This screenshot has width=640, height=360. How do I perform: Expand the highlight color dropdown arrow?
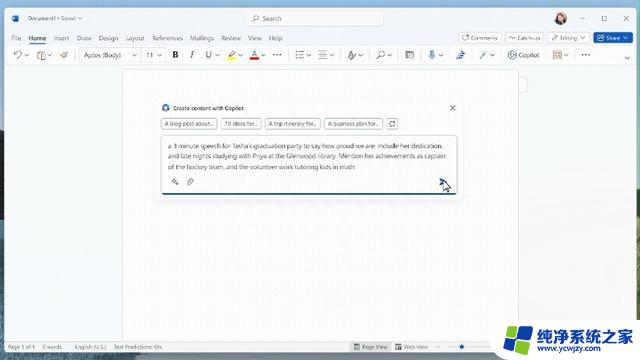[240, 55]
